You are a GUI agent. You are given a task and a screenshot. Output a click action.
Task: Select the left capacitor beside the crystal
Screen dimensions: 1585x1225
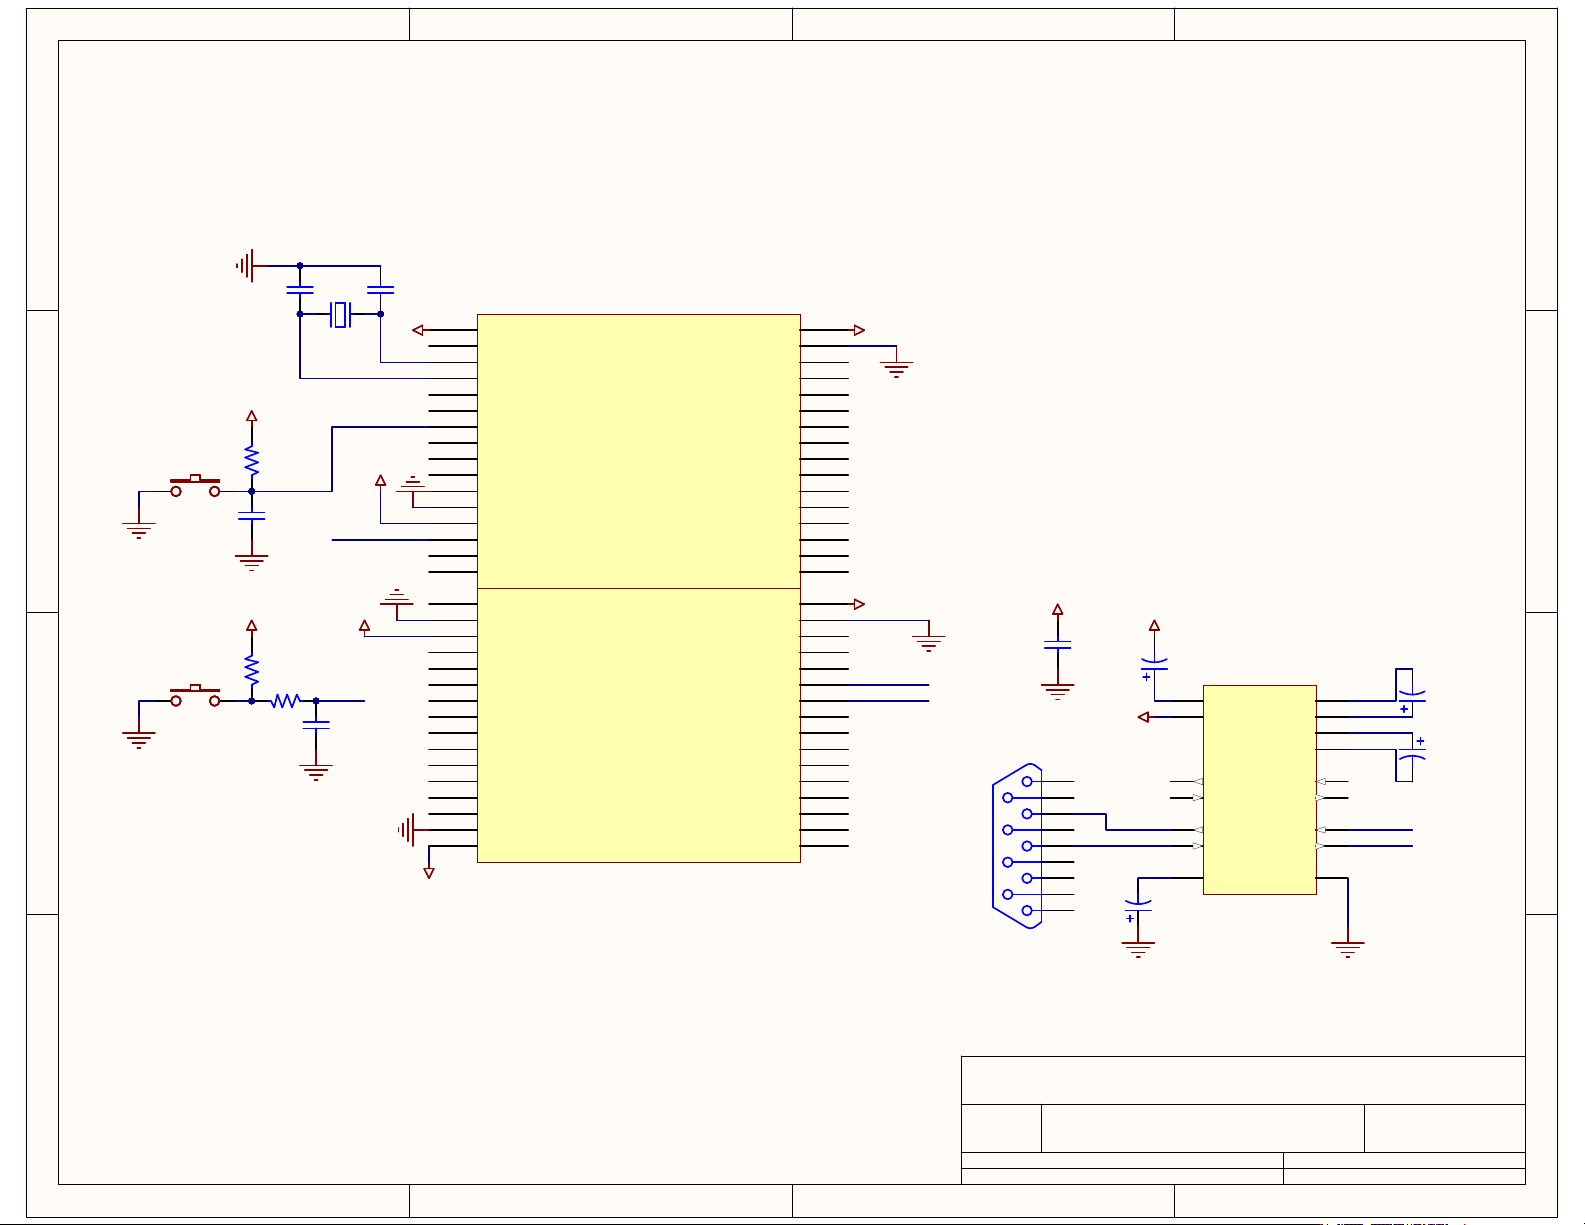pos(300,290)
